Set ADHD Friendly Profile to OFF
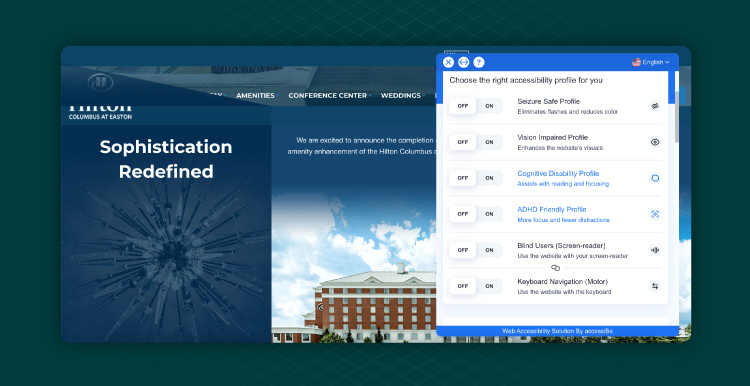This screenshot has height=386, width=750. [x=463, y=214]
